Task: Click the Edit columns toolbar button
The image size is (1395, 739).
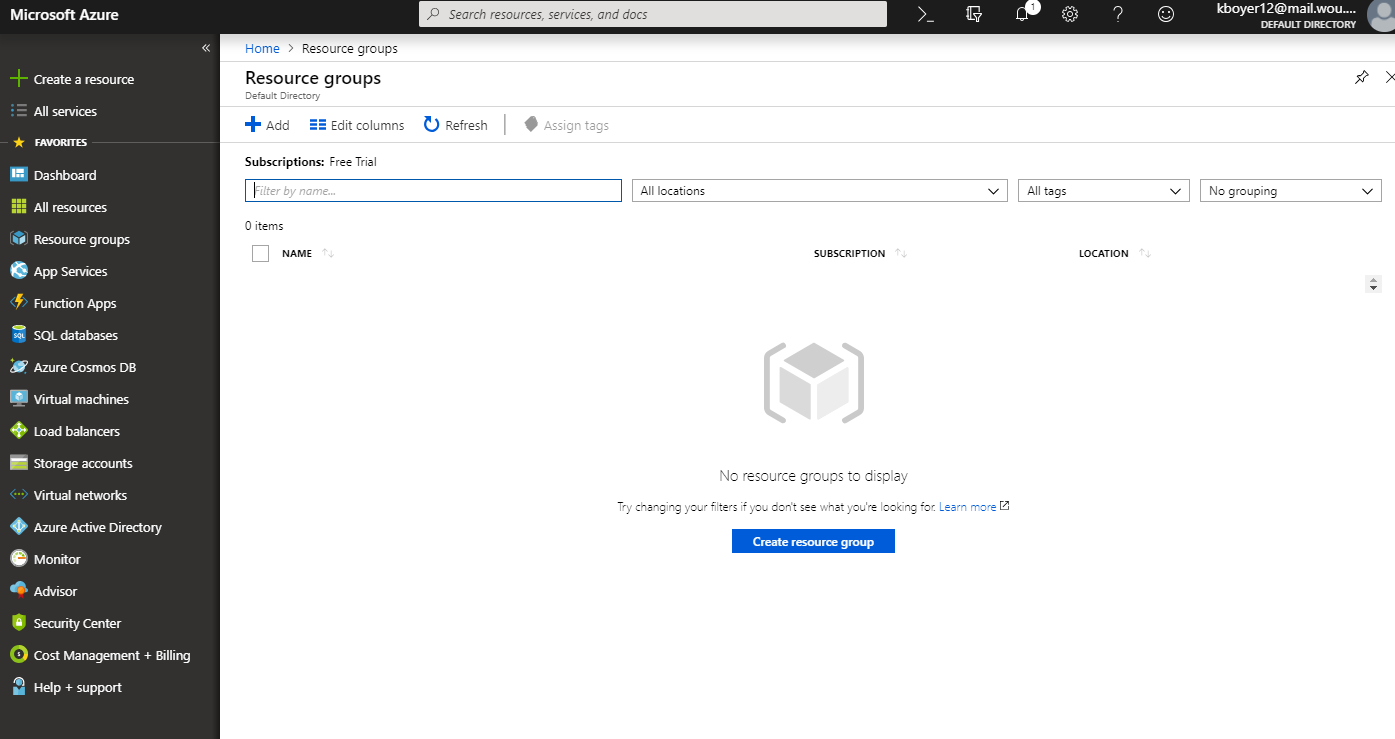Action: point(357,125)
